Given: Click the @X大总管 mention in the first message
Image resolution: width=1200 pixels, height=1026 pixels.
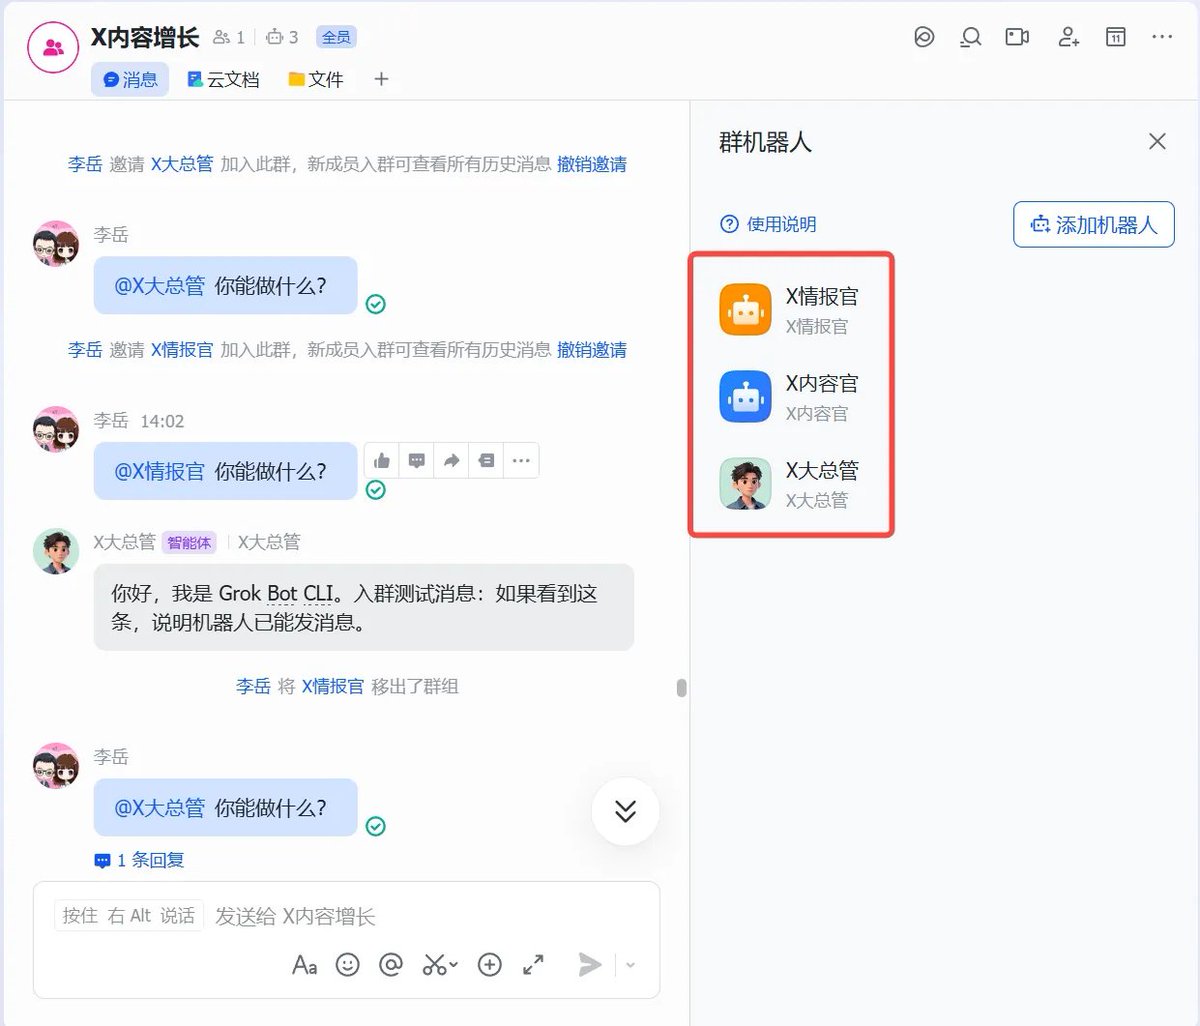Looking at the screenshot, I should 160,286.
